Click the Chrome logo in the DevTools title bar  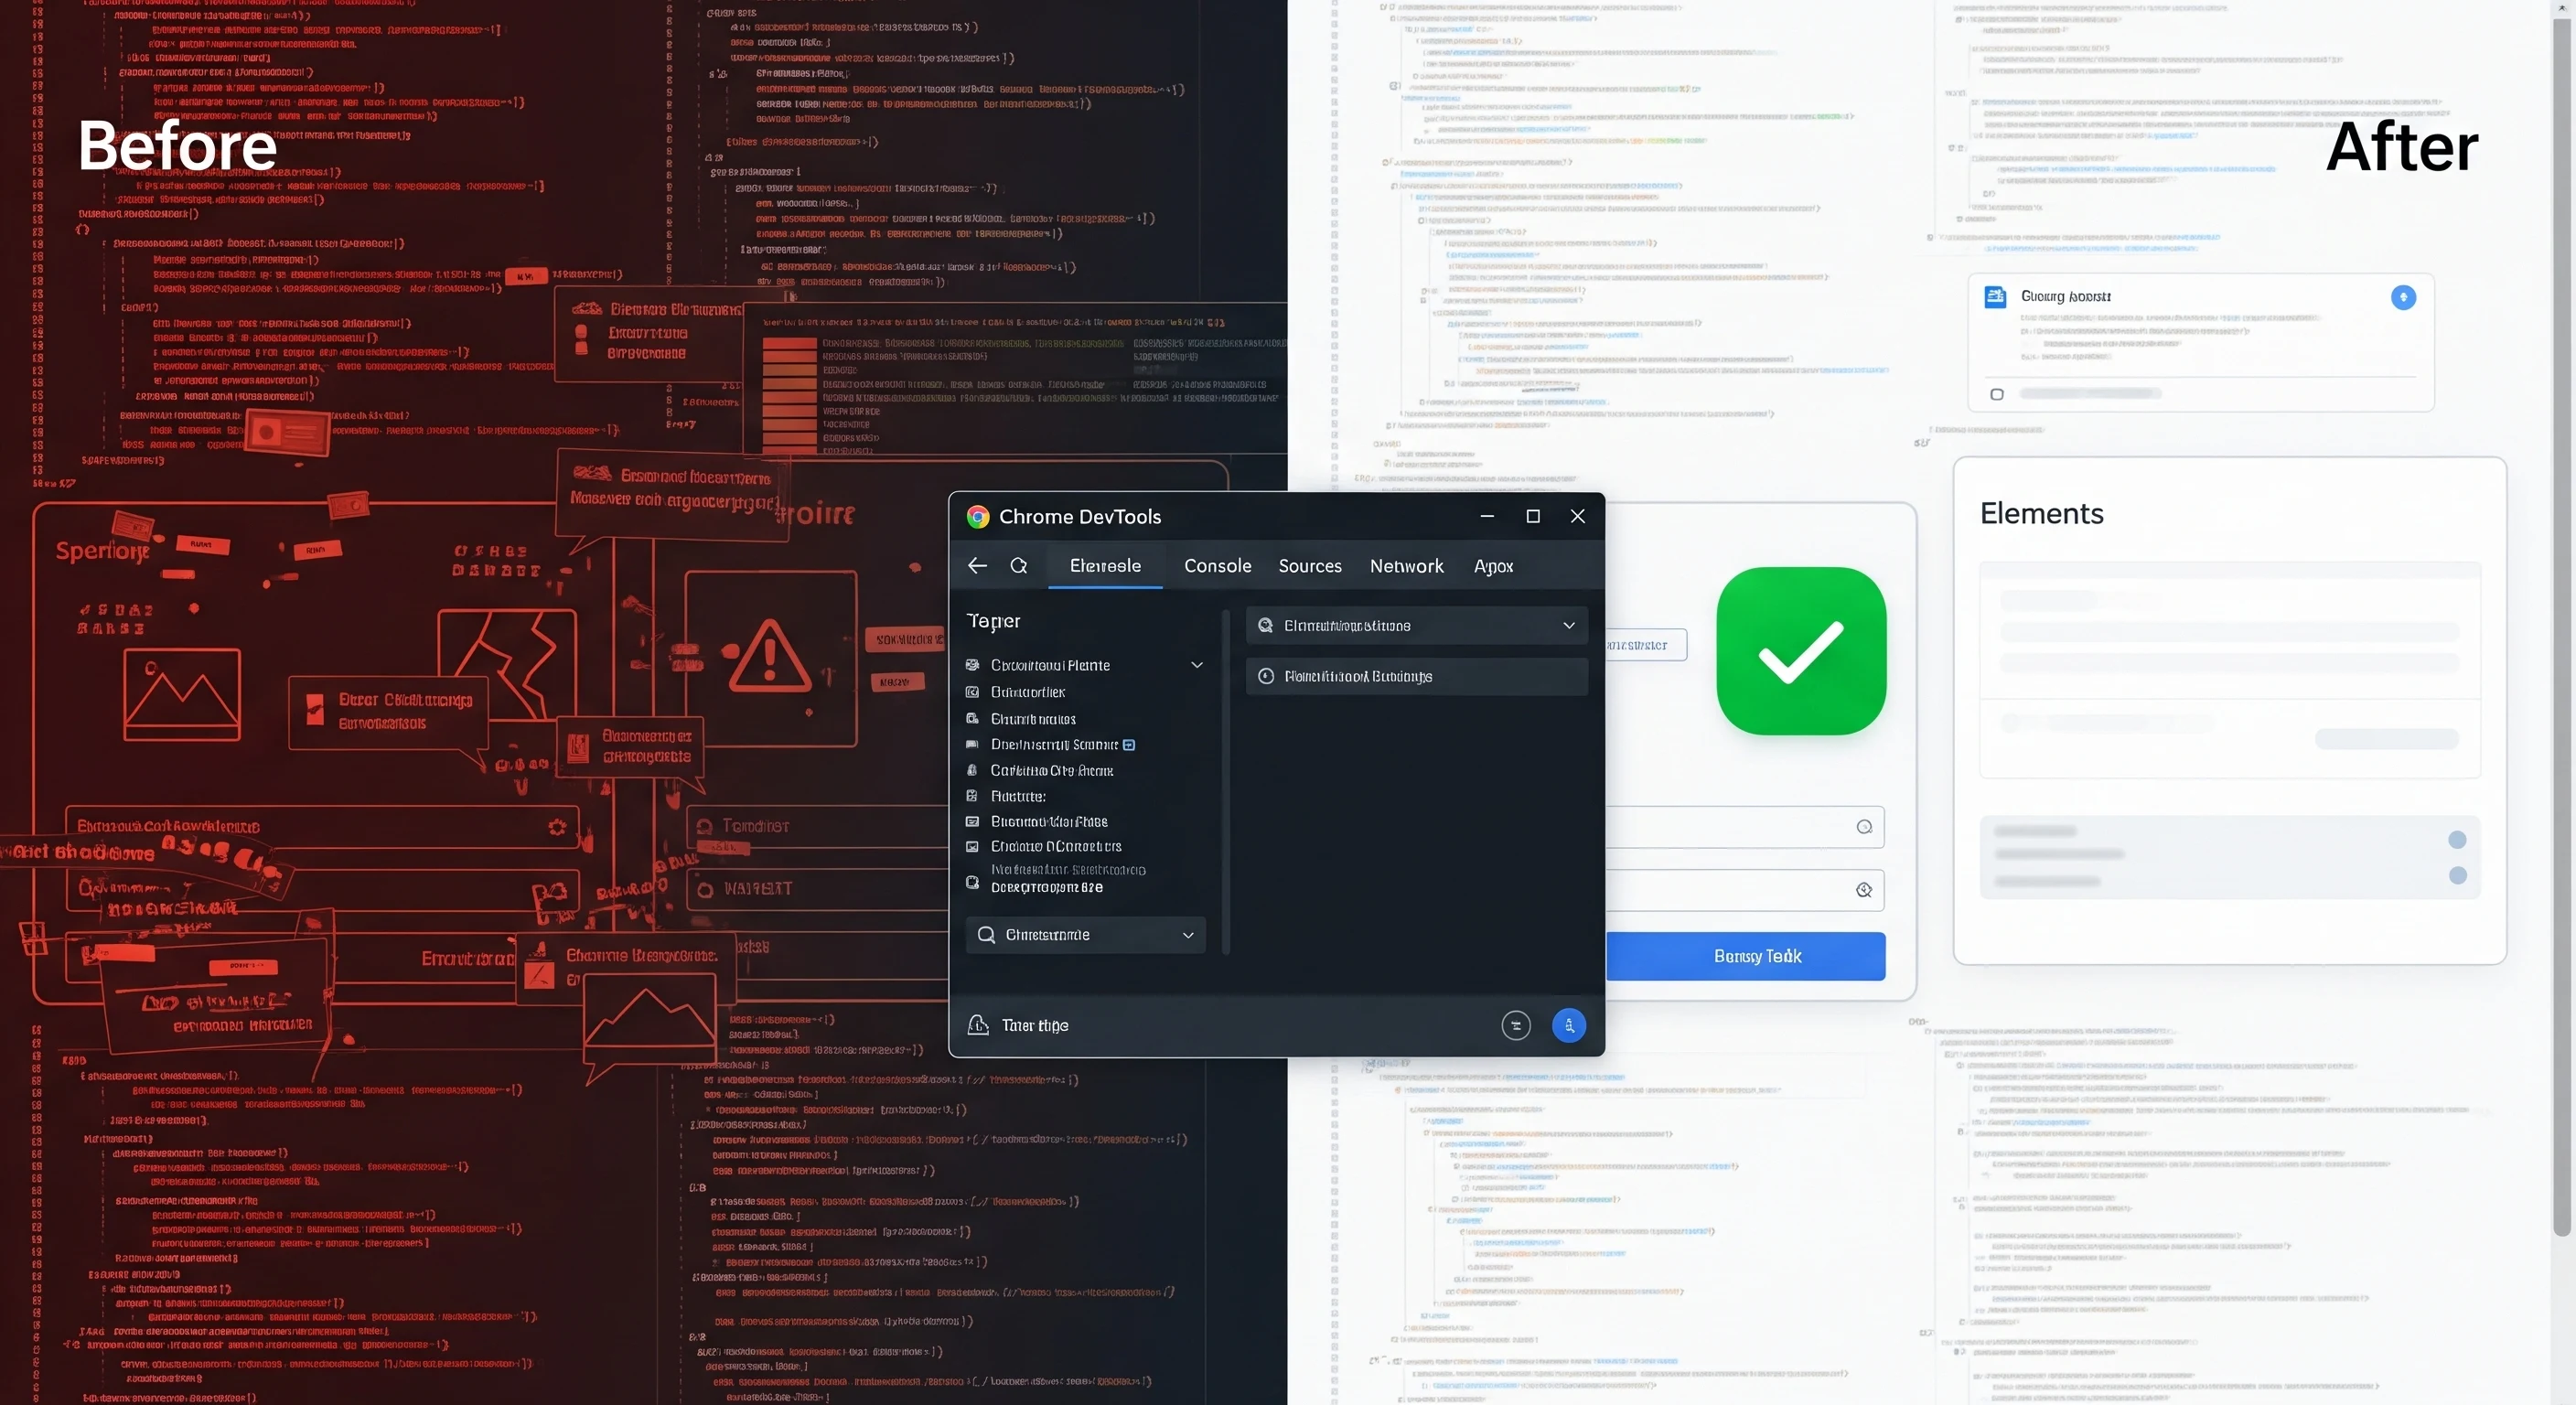pyautogui.click(x=977, y=516)
